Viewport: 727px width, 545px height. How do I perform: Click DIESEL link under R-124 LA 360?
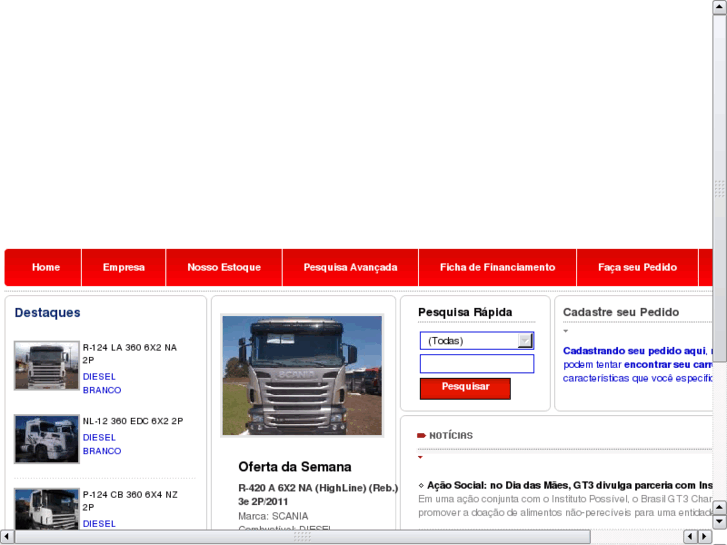coord(99,377)
